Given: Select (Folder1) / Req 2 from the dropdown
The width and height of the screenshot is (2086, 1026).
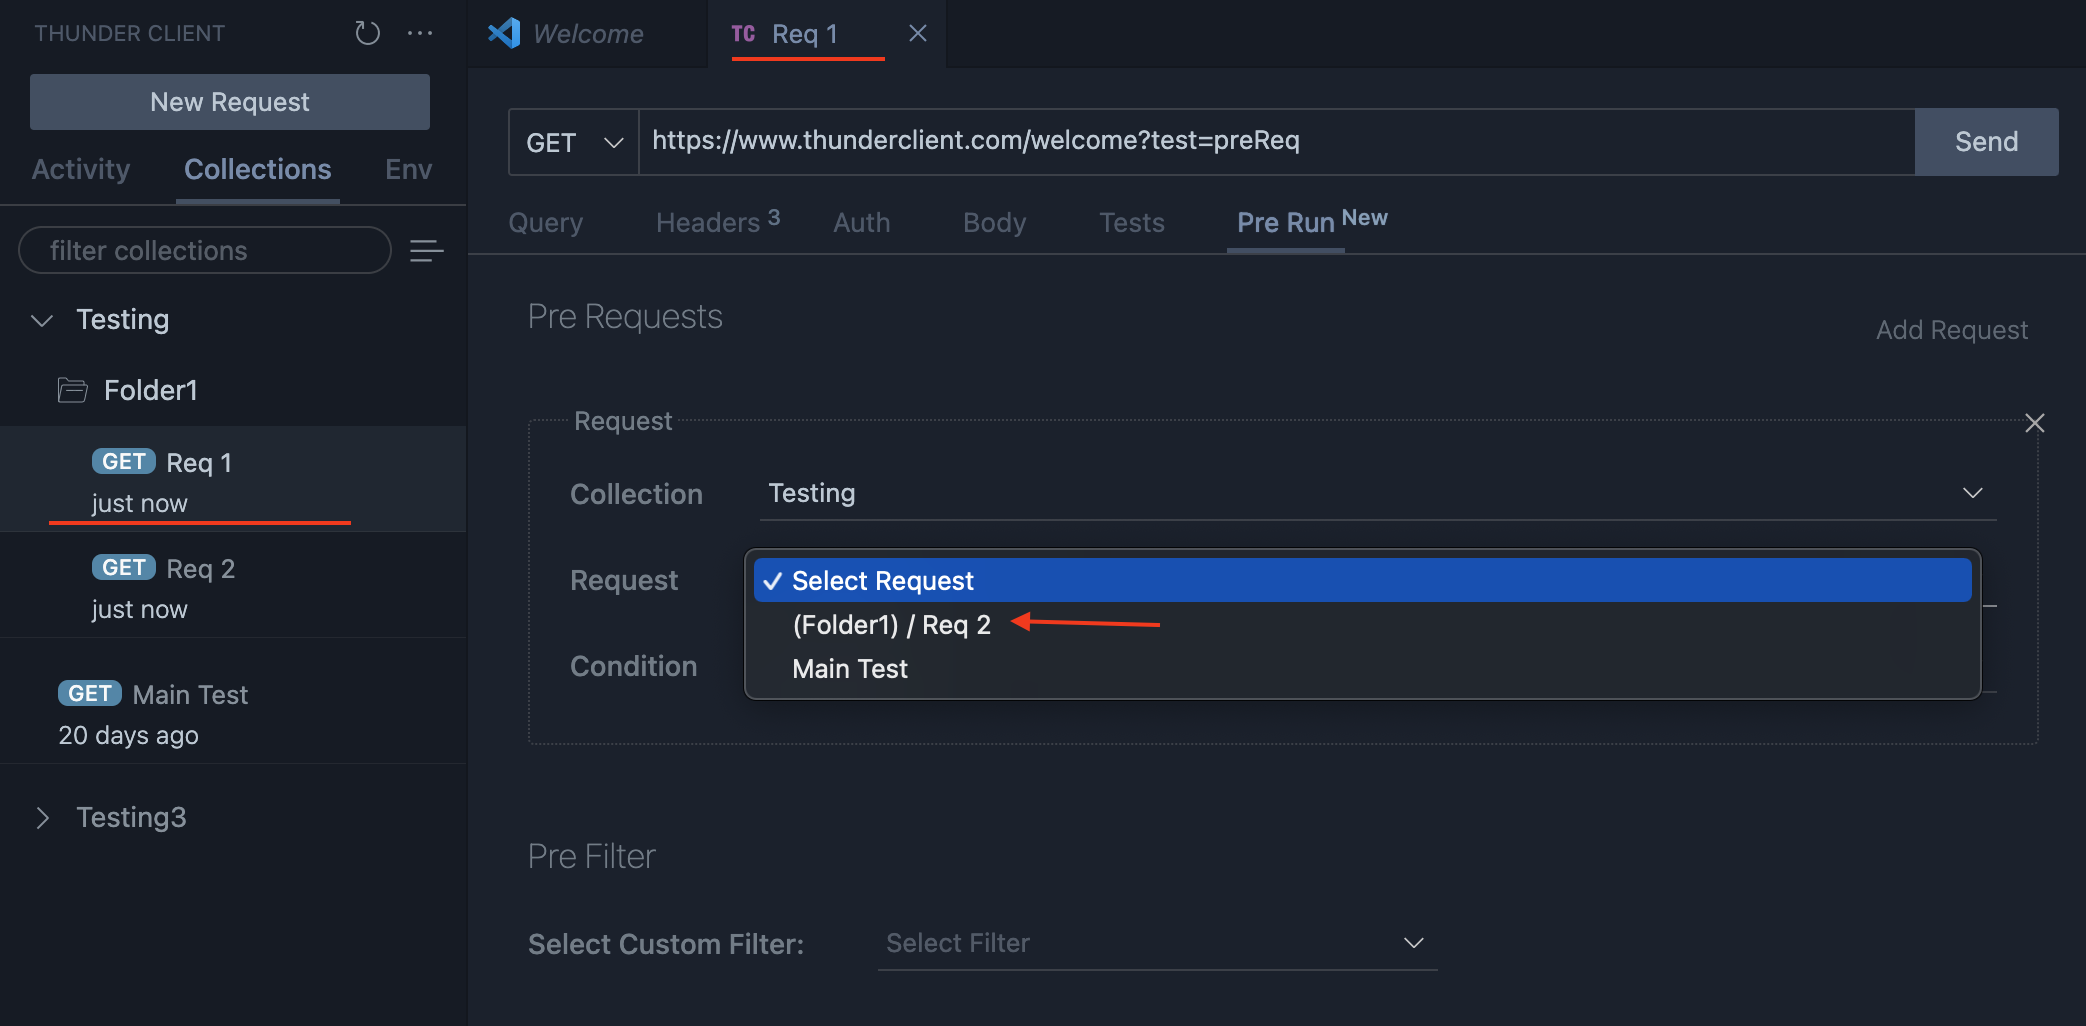Looking at the screenshot, I should tap(890, 624).
